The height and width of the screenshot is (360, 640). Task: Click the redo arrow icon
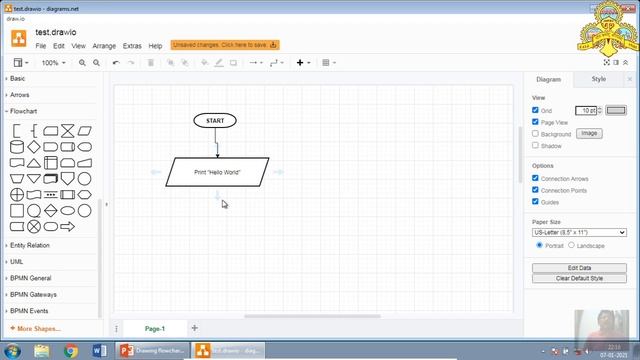131,63
